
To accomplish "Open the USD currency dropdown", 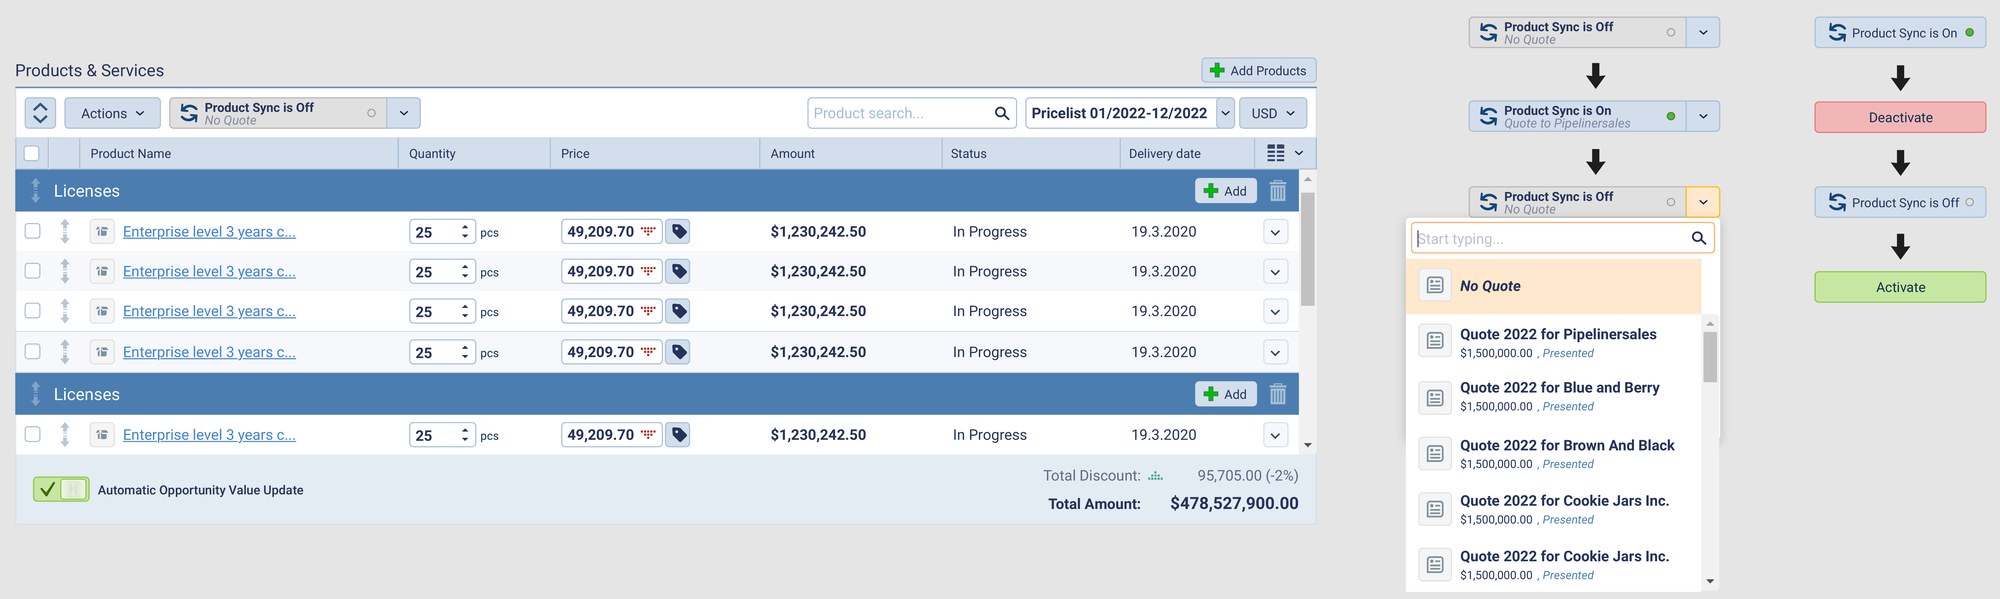I will click(1273, 113).
